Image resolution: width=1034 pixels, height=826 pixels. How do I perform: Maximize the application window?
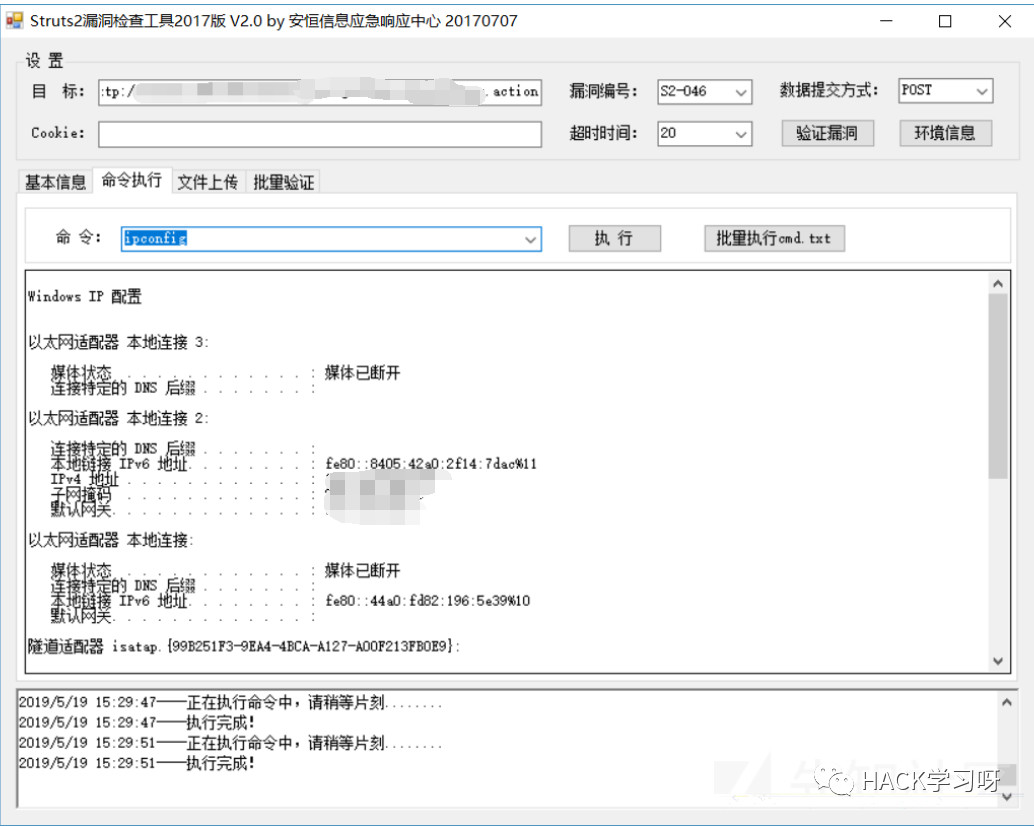(945, 21)
